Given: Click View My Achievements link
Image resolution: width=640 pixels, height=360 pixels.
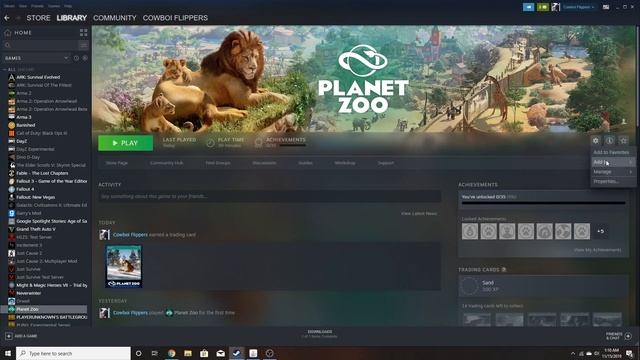Looking at the screenshot, I should (x=598, y=250).
